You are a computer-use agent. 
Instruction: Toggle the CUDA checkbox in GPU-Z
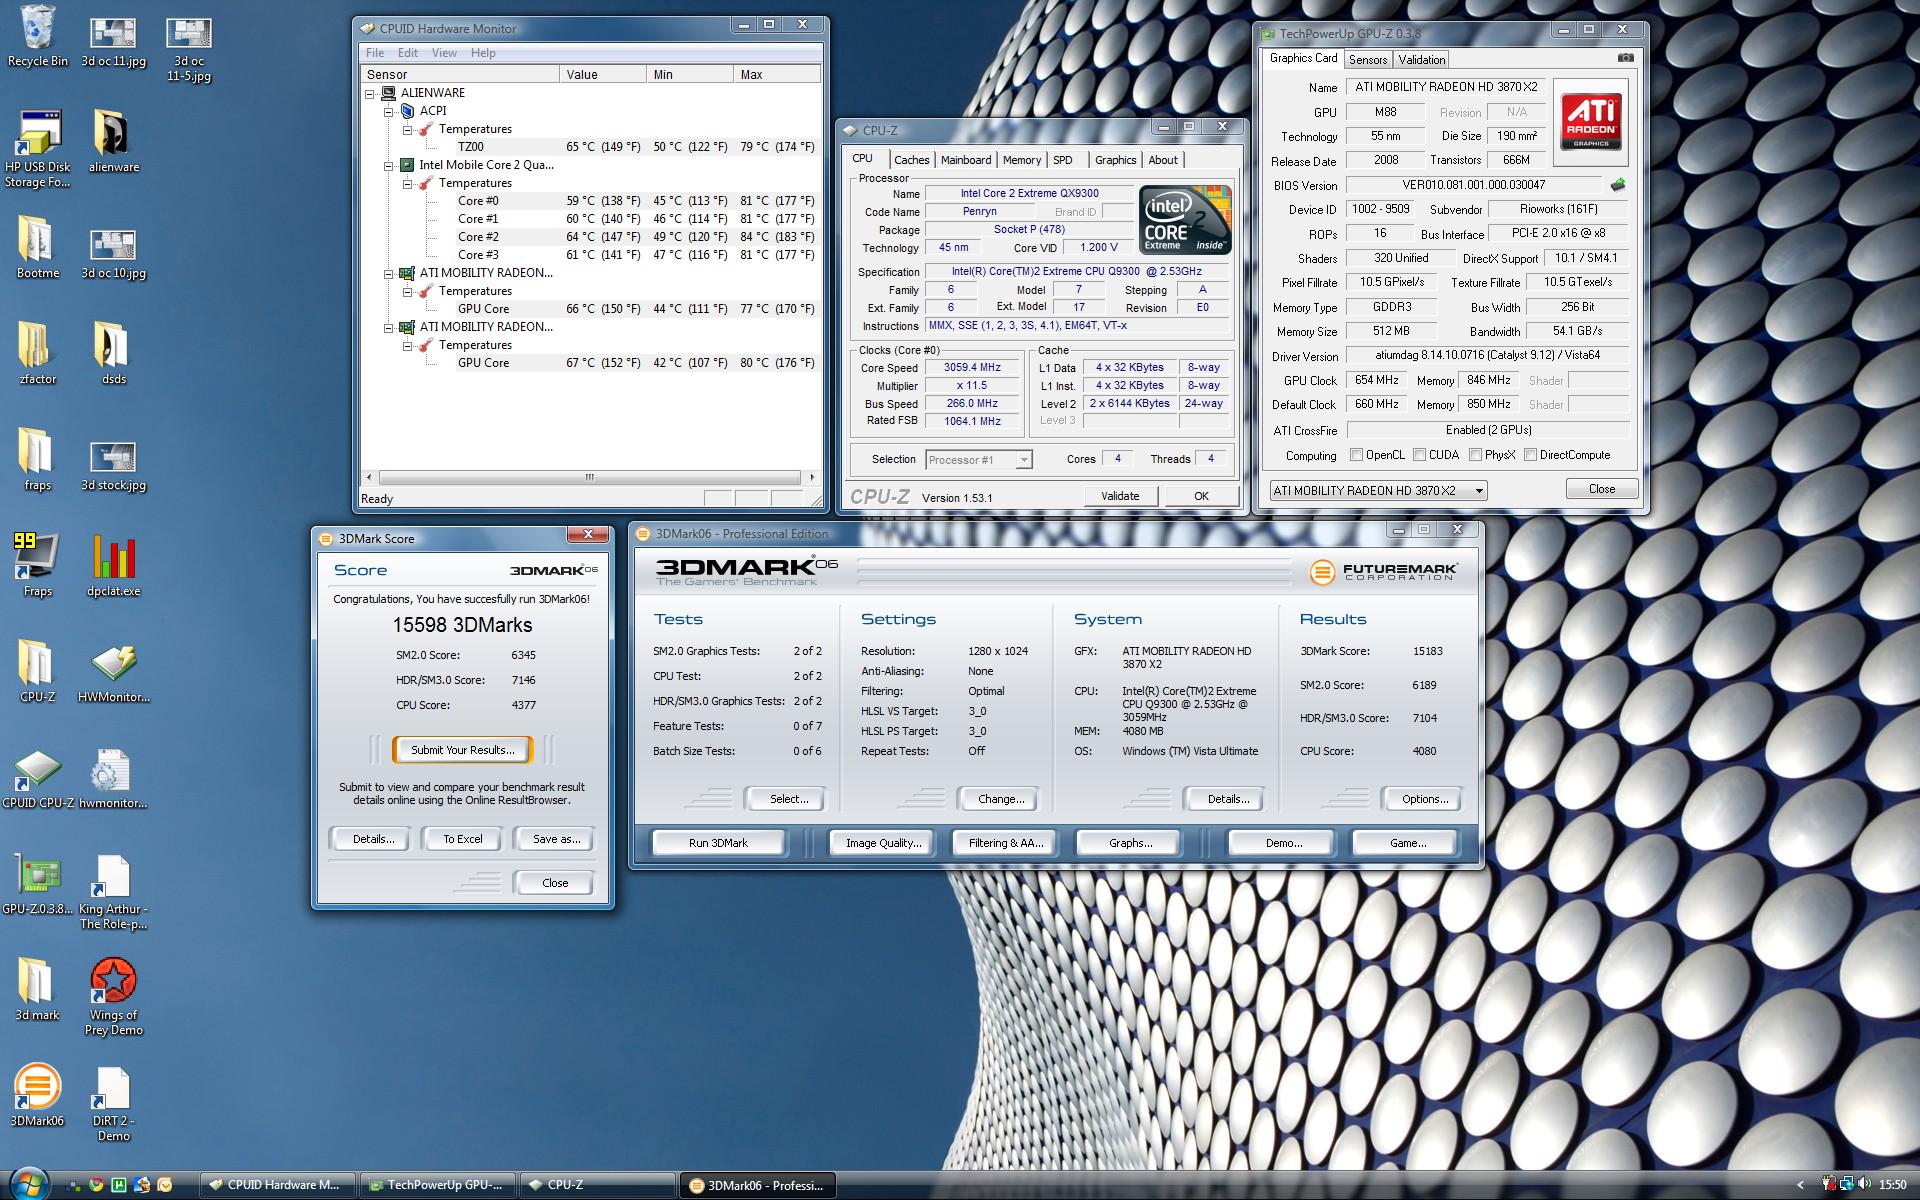[1419, 455]
